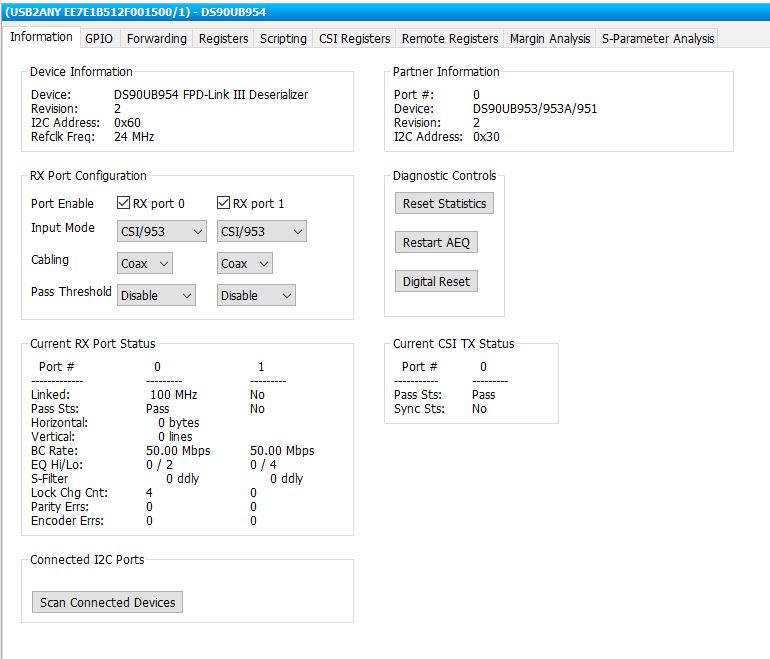Click the Reset Statistics button
The height and width of the screenshot is (659, 770).
pyautogui.click(x=444, y=203)
